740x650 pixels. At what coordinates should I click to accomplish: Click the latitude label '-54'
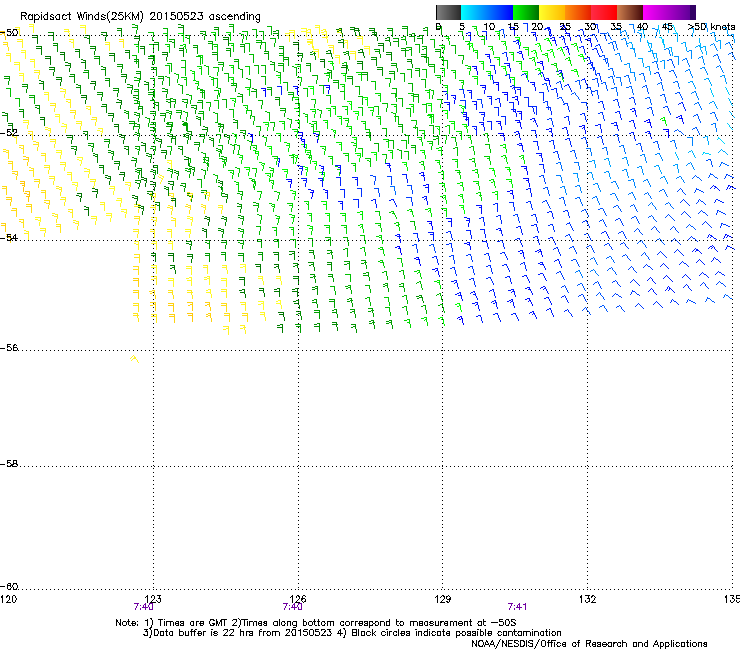coord(9,238)
